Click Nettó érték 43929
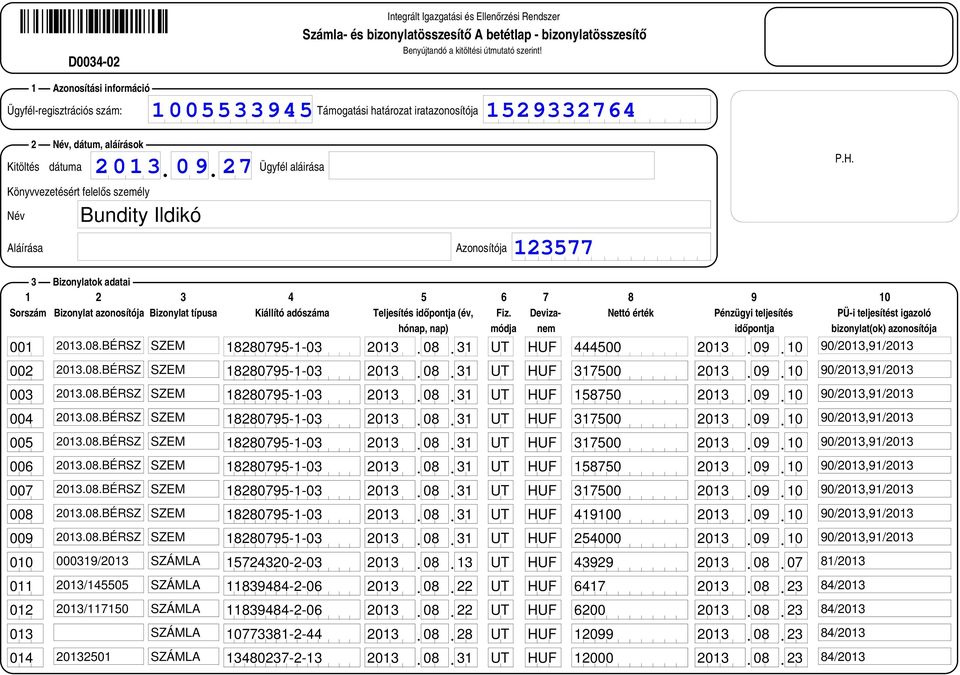 coord(629,562)
